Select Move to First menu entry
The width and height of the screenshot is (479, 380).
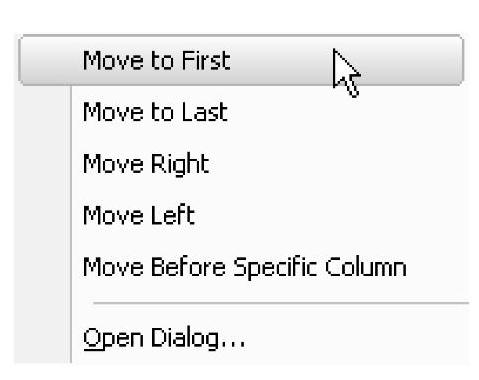pos(240,60)
